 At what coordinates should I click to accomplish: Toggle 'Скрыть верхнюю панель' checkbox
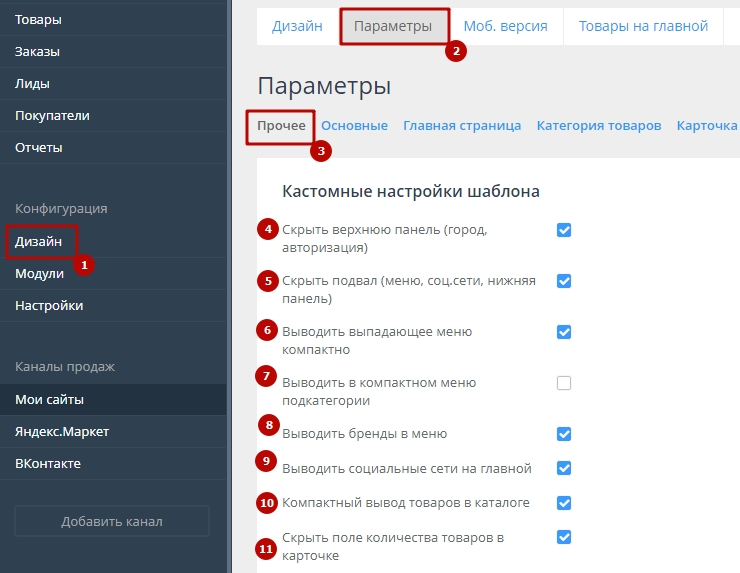click(564, 230)
